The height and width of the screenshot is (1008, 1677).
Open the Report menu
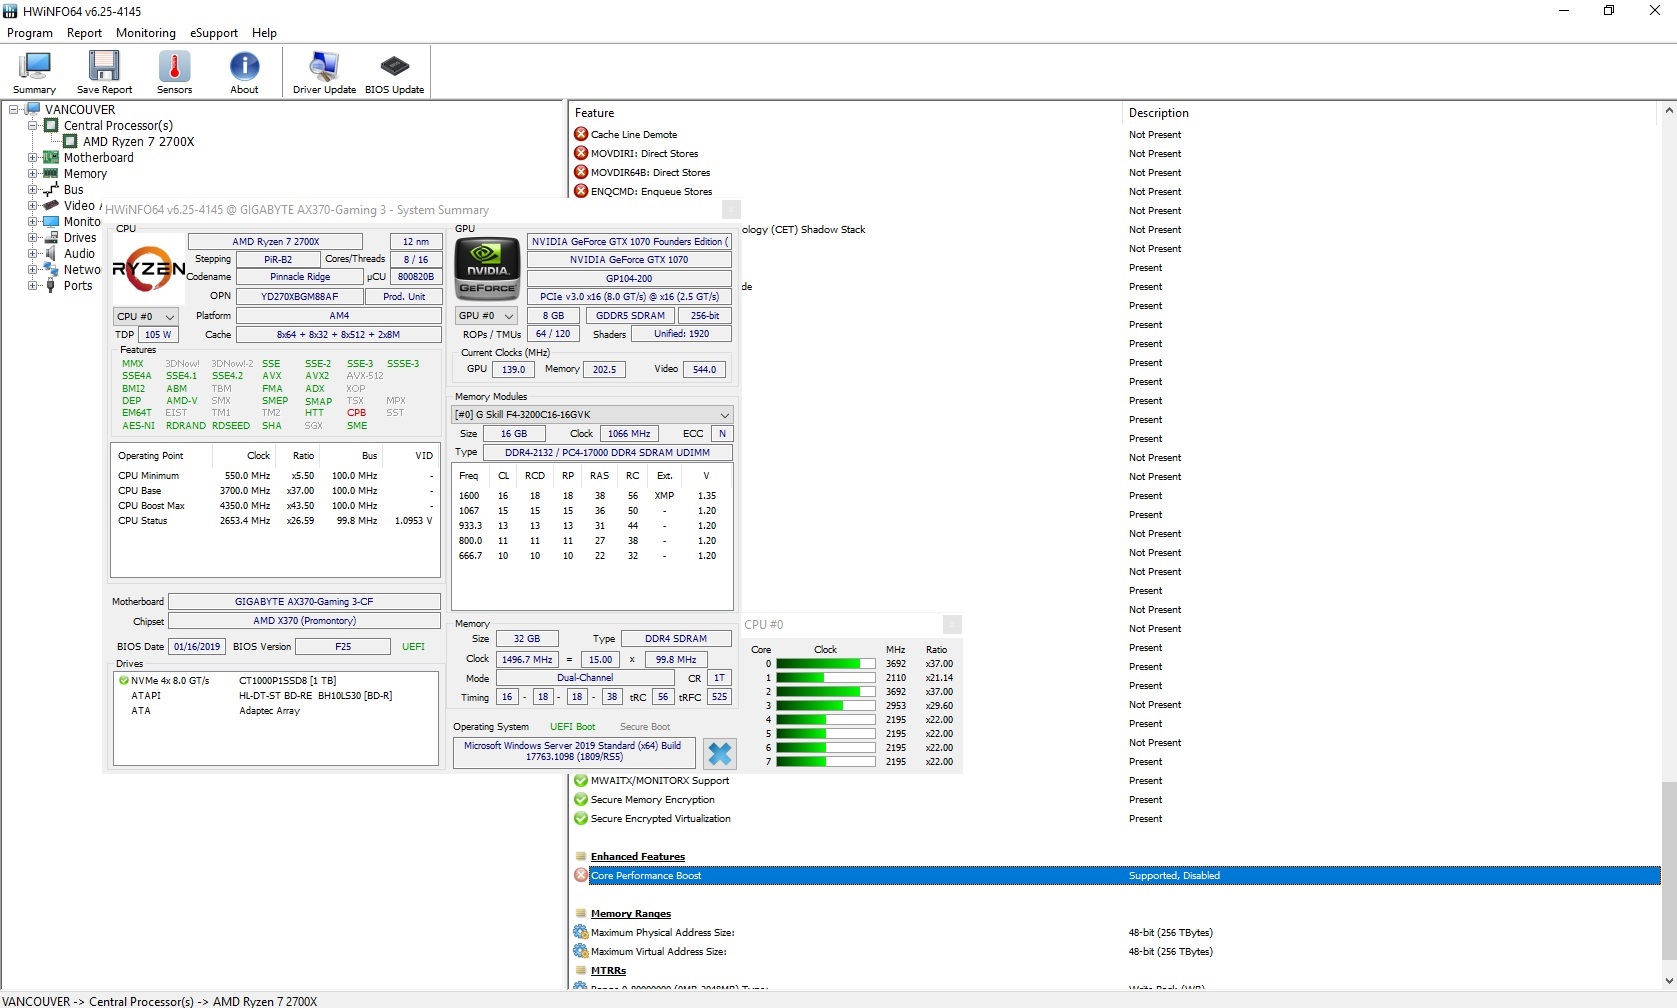tap(85, 33)
